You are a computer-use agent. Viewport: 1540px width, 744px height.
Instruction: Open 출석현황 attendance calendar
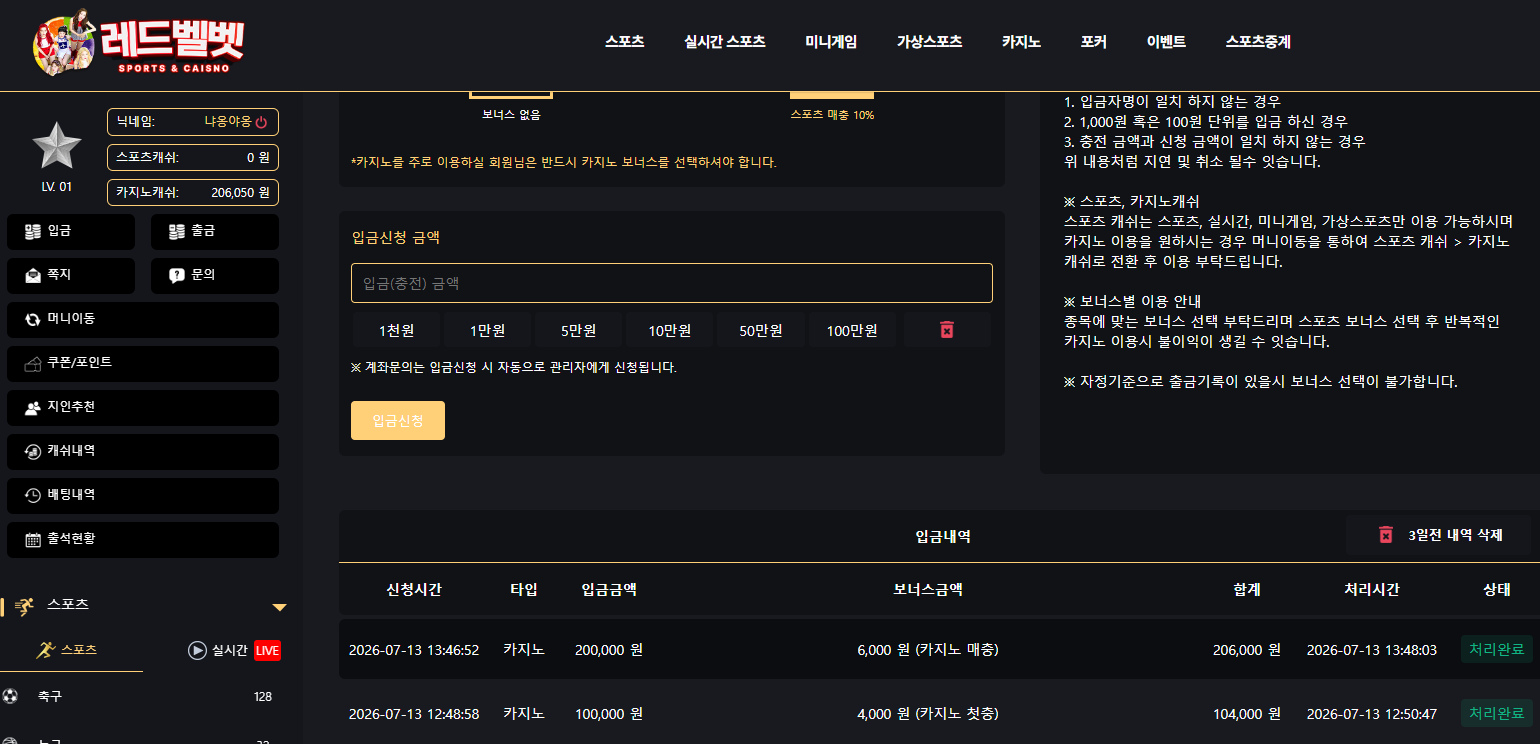pyautogui.click(x=143, y=540)
